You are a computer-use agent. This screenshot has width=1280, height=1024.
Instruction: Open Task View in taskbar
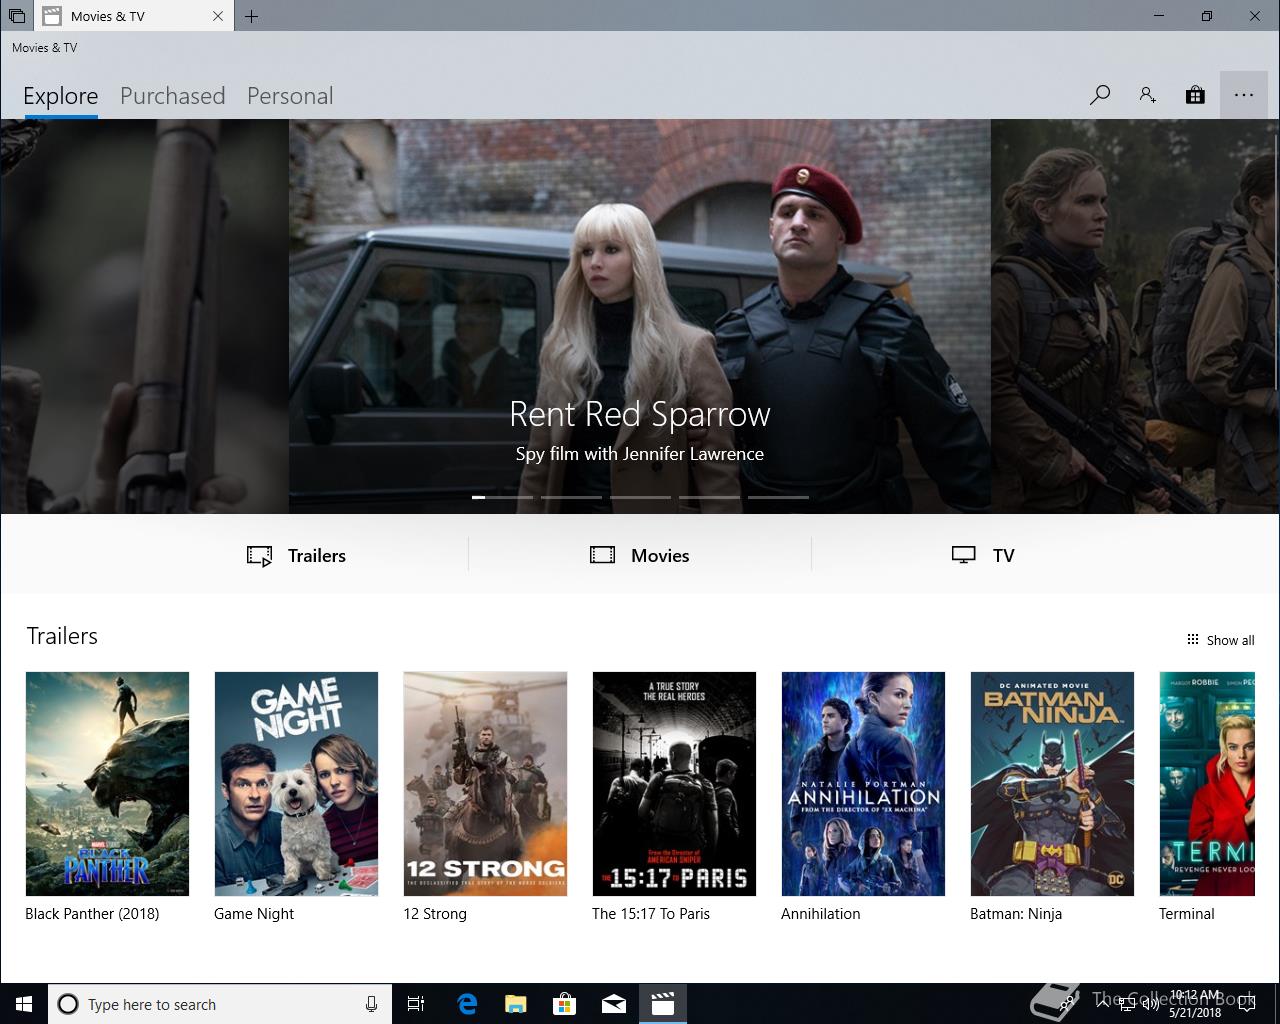click(416, 1004)
